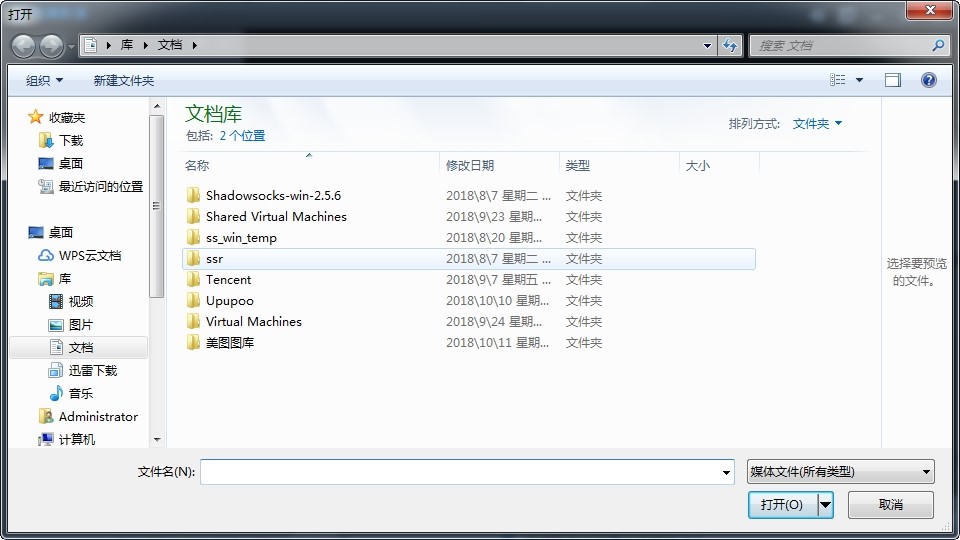Select 计算机 in navigation tree
This screenshot has width=960, height=540.
click(66, 439)
